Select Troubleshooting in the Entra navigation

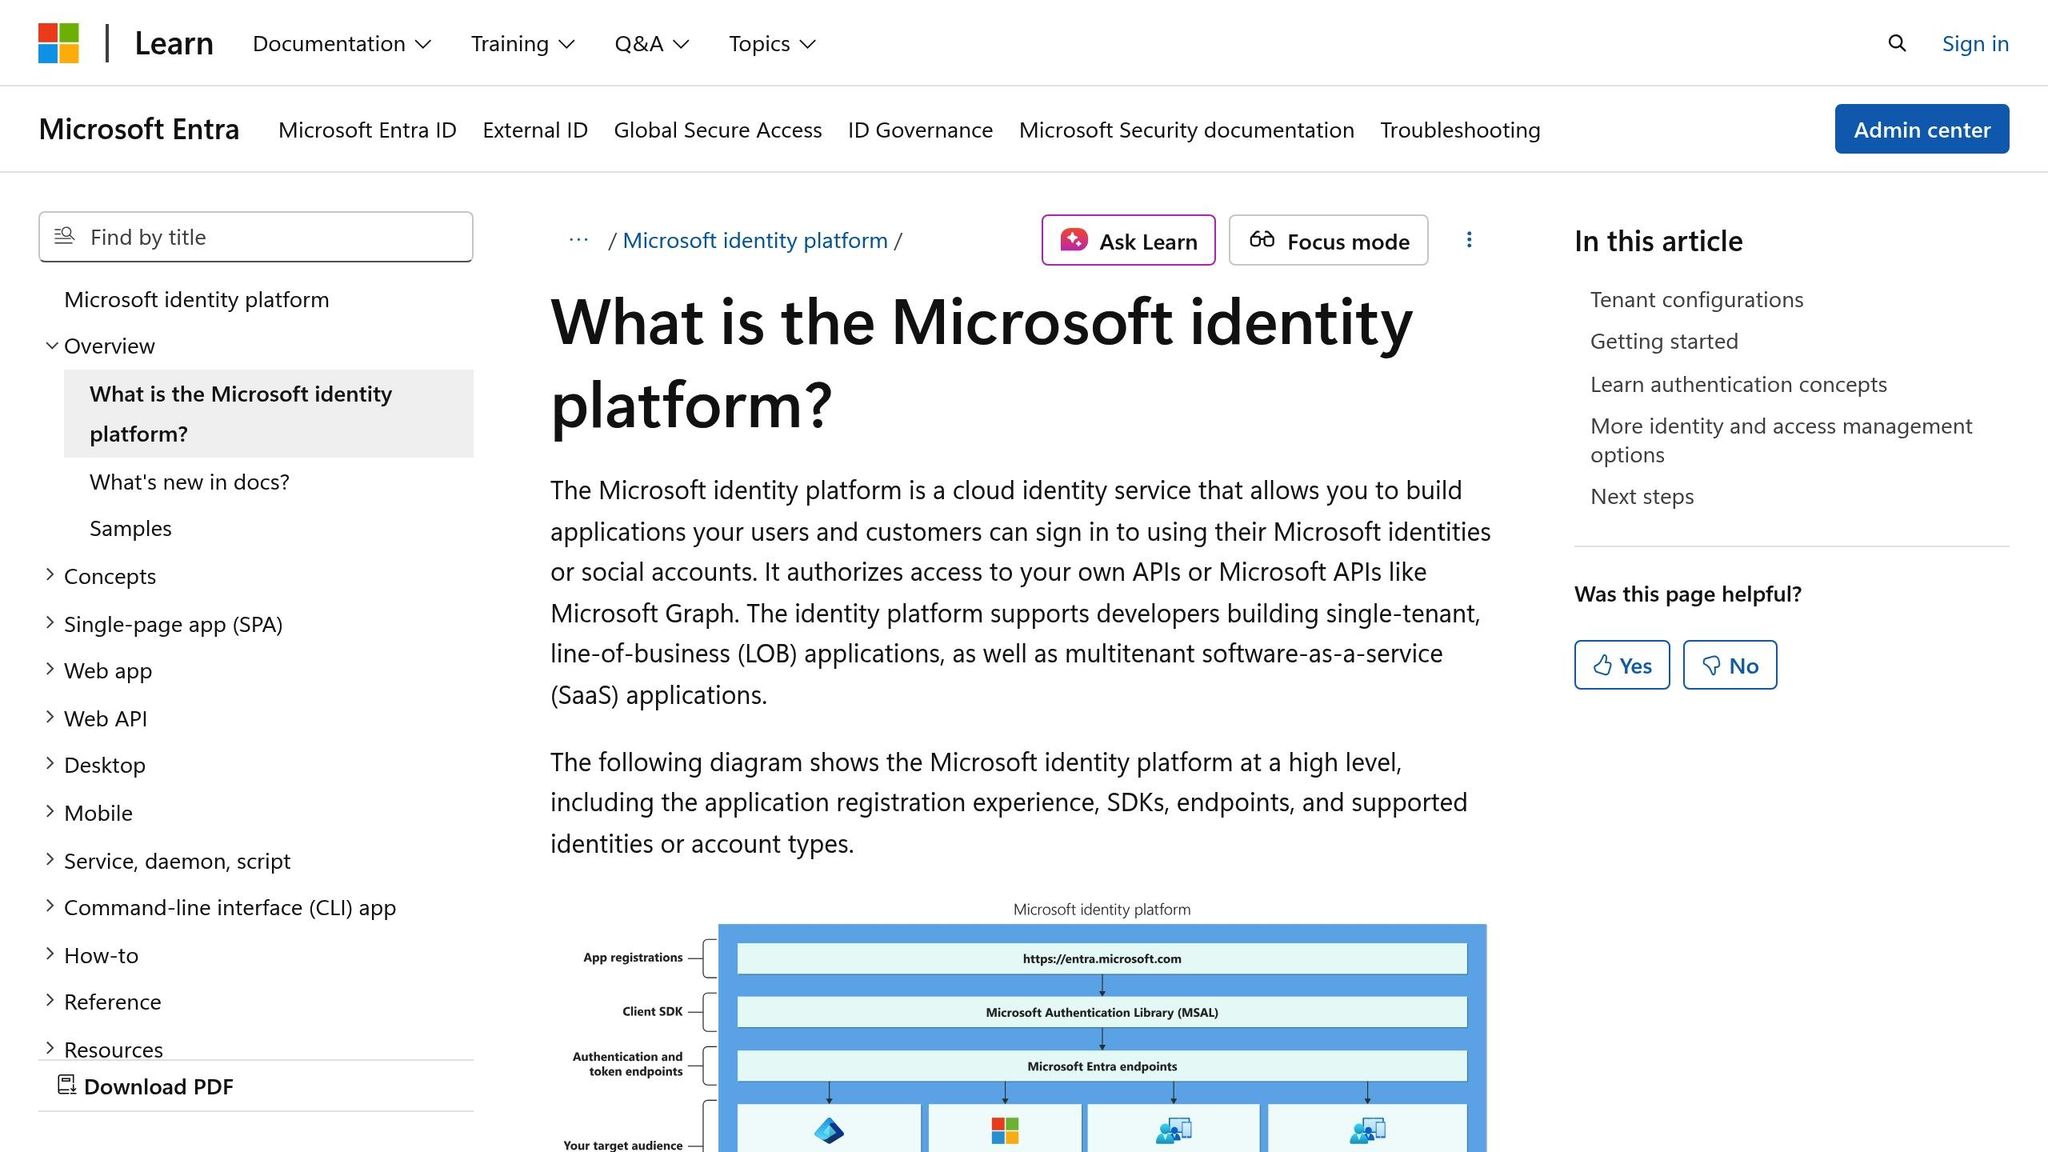point(1460,129)
